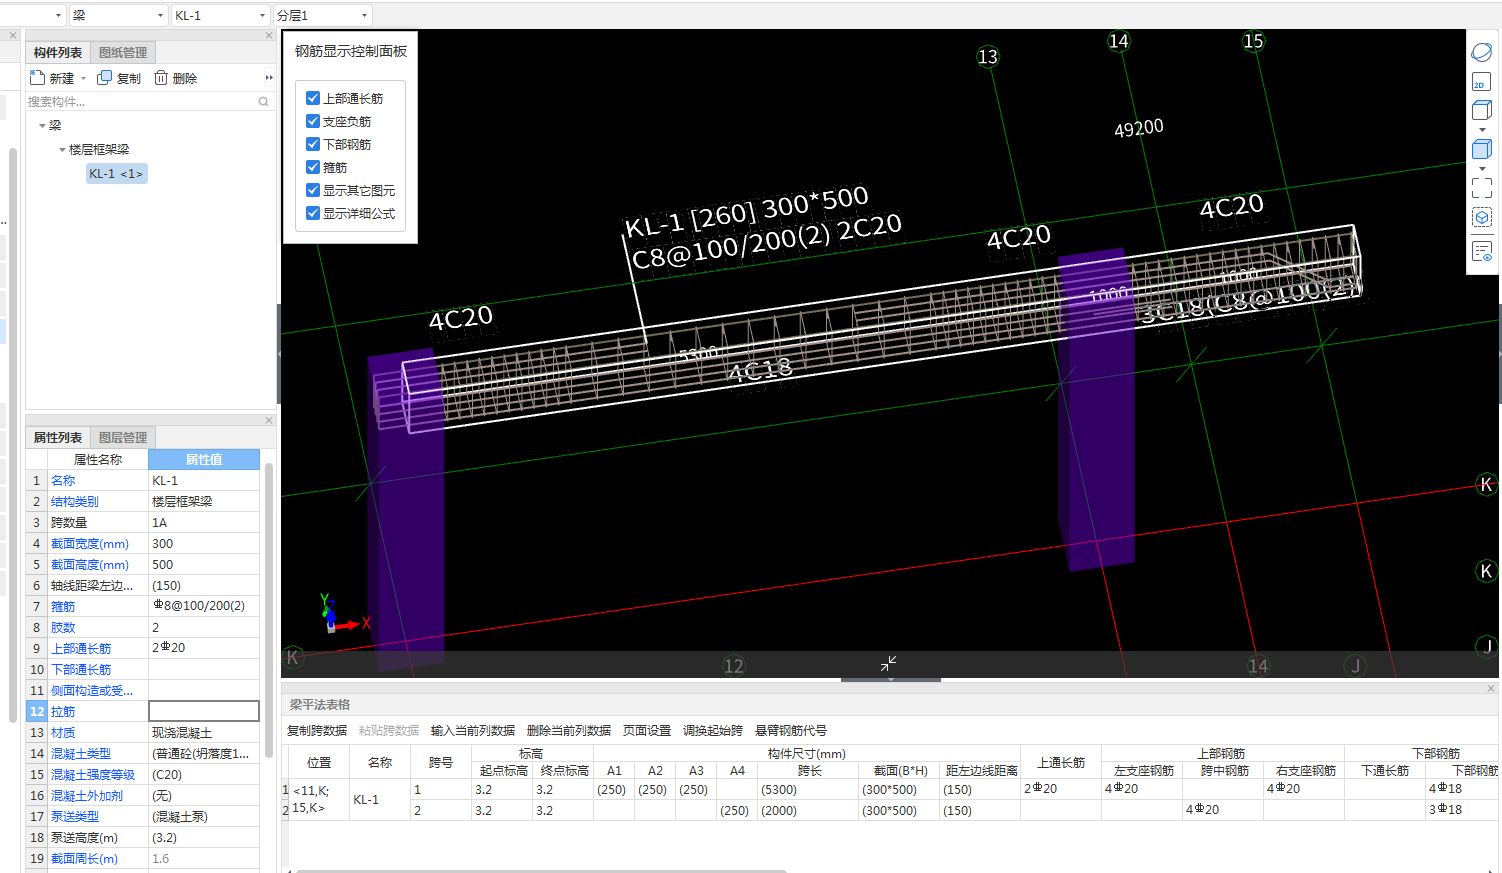Open dropdown arrow under wireframe cube icon
The width and height of the screenshot is (1502, 873).
coord(1482,130)
